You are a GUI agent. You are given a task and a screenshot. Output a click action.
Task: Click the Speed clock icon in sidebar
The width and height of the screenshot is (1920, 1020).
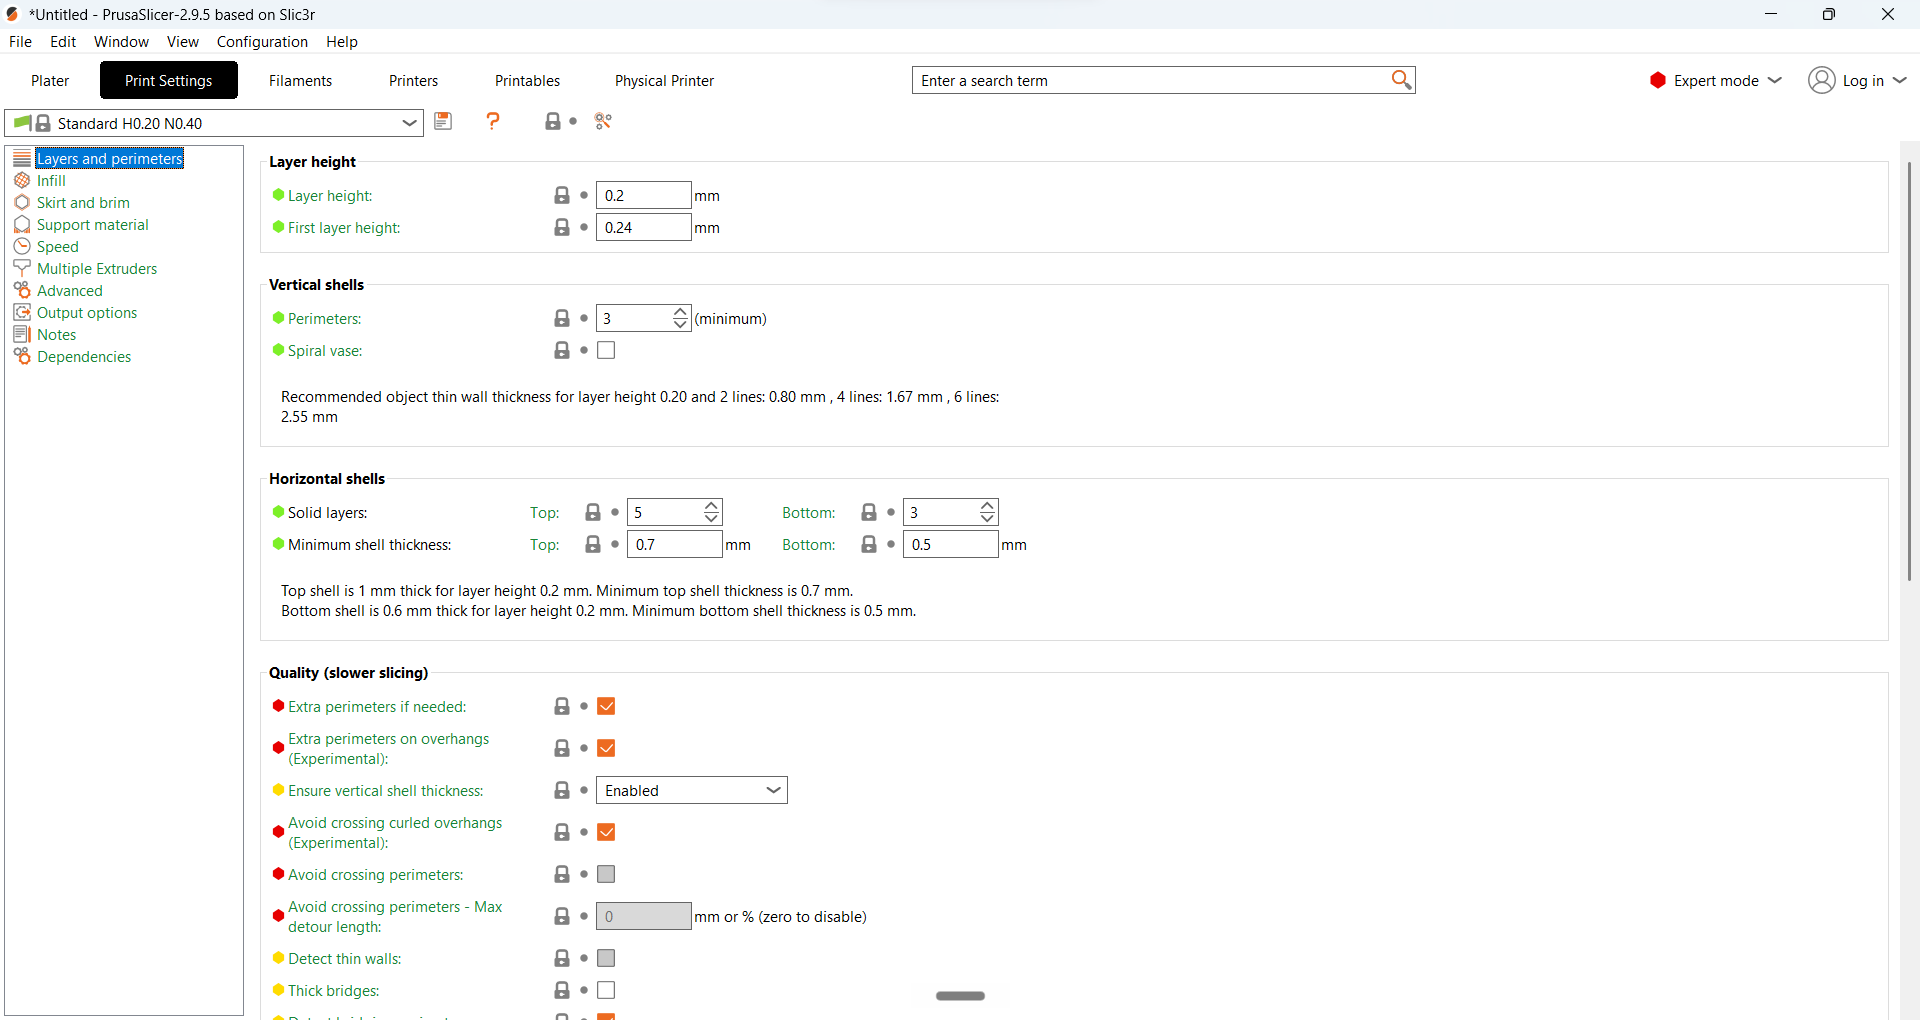coord(22,246)
